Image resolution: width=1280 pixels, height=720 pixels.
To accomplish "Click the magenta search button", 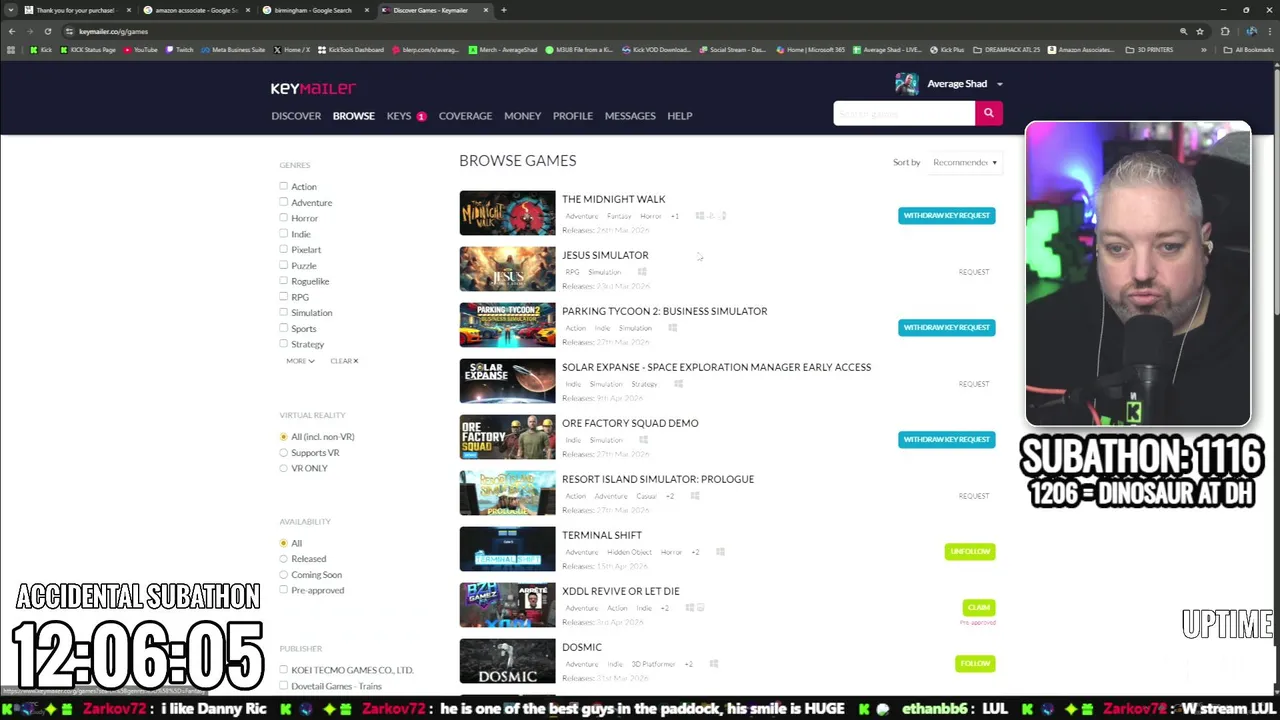I will point(988,113).
